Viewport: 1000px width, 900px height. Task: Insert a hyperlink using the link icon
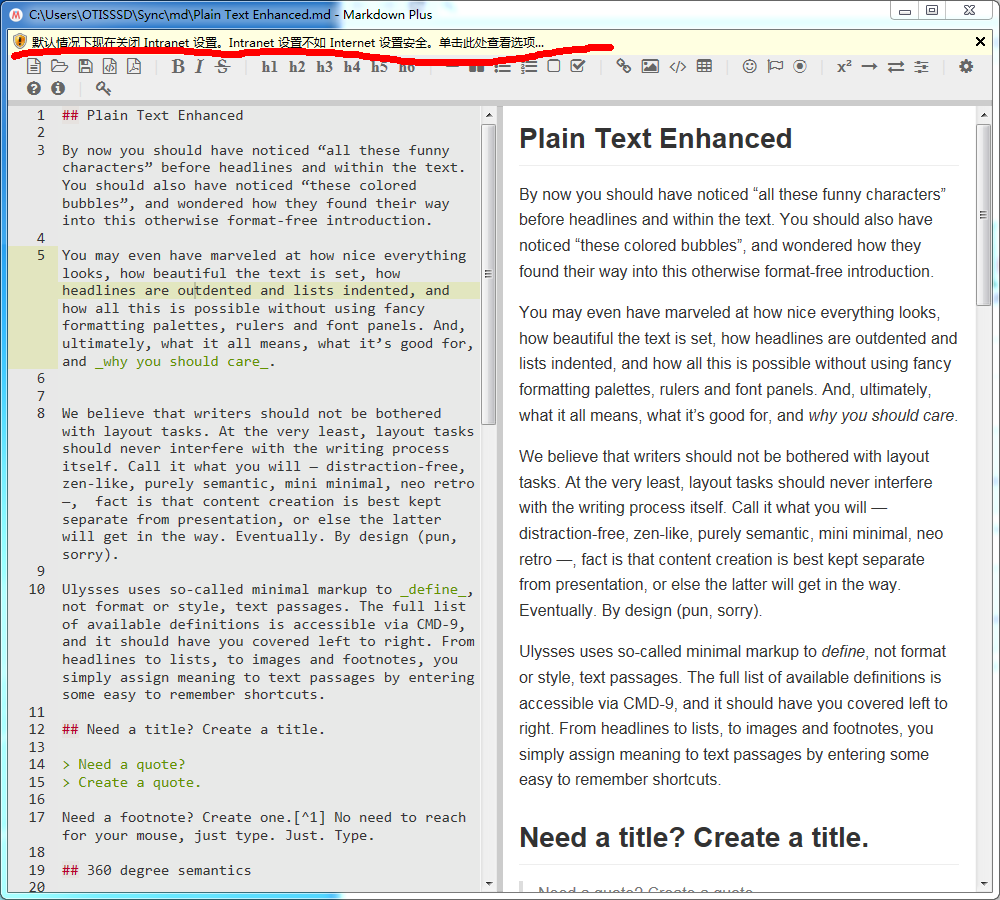pos(624,67)
